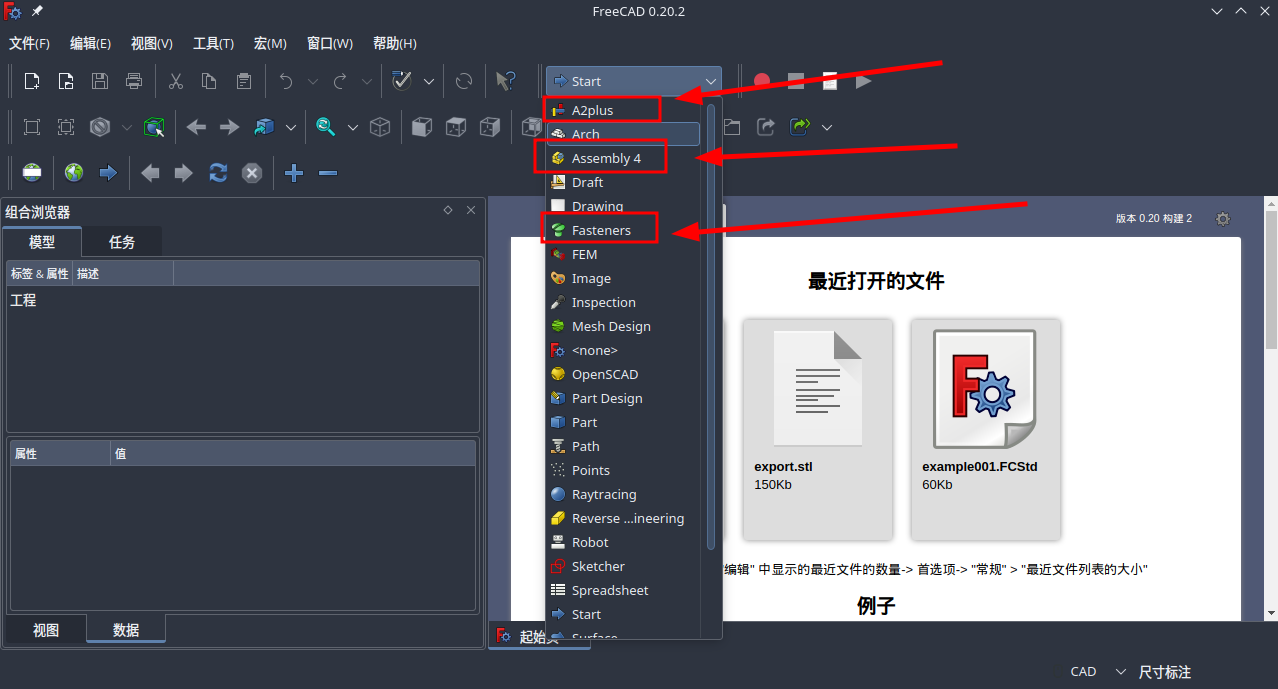Click the link navigation blue box icon
Screen dimensions: 1278x689
pyautogui.click(x=264, y=127)
